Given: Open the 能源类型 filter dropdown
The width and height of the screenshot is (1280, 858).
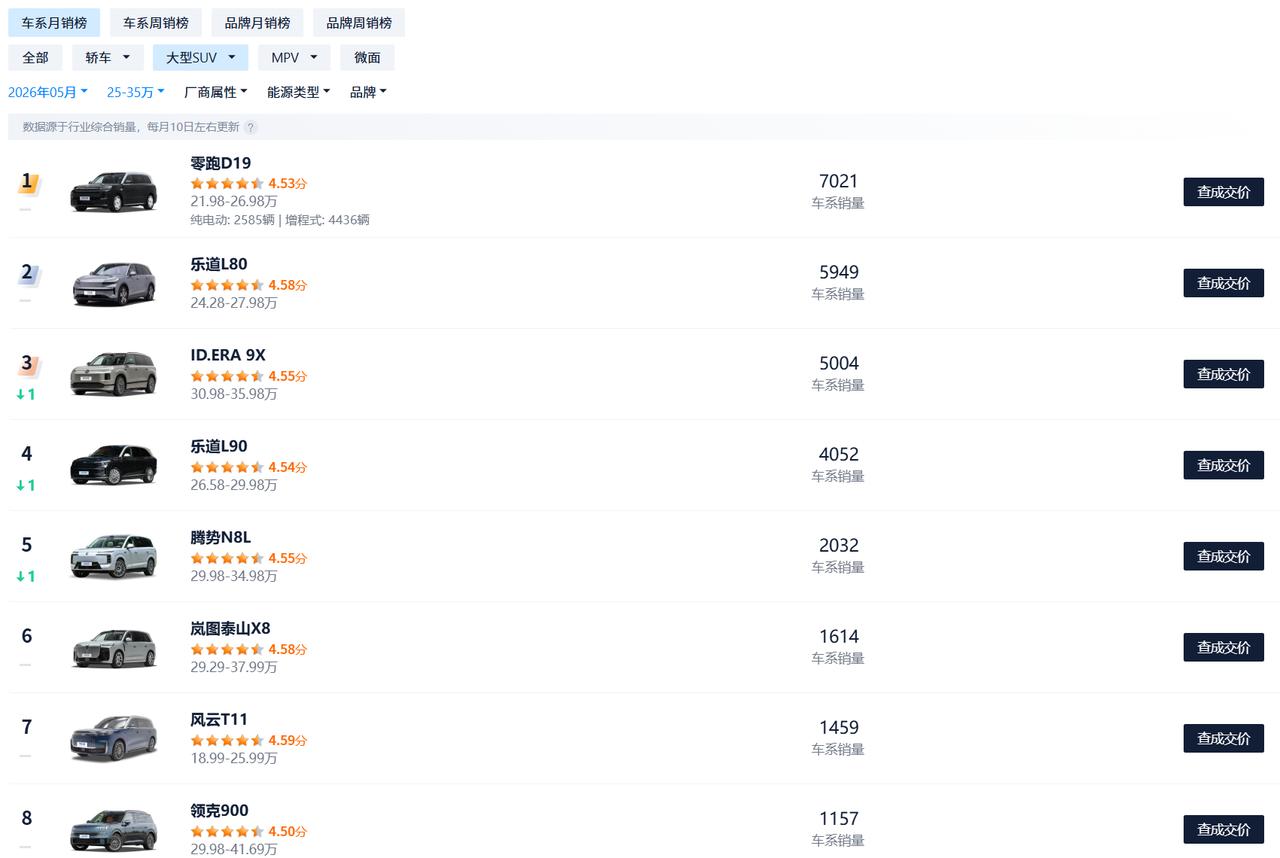Looking at the screenshot, I should (x=299, y=92).
